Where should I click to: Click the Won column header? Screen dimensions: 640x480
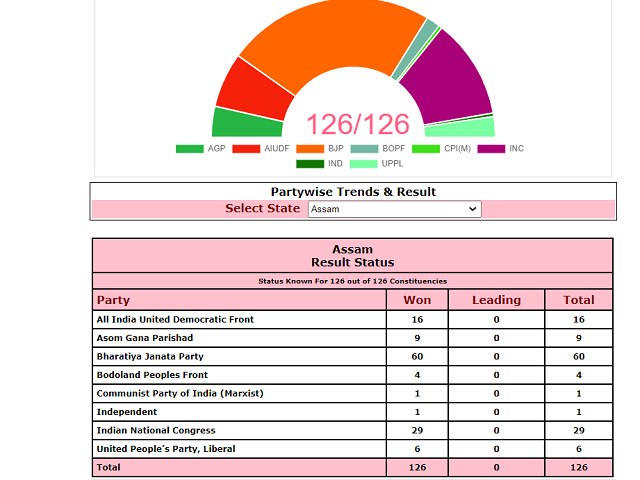pyautogui.click(x=417, y=300)
